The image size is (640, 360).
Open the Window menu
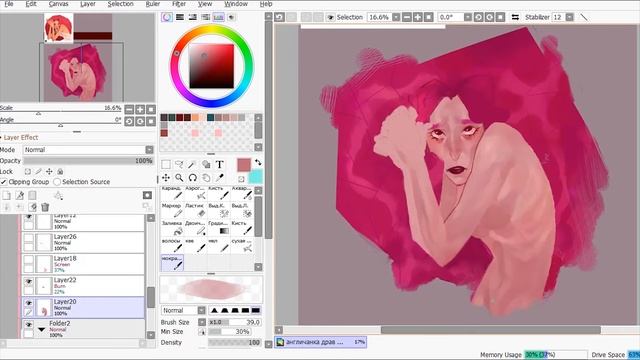236,4
